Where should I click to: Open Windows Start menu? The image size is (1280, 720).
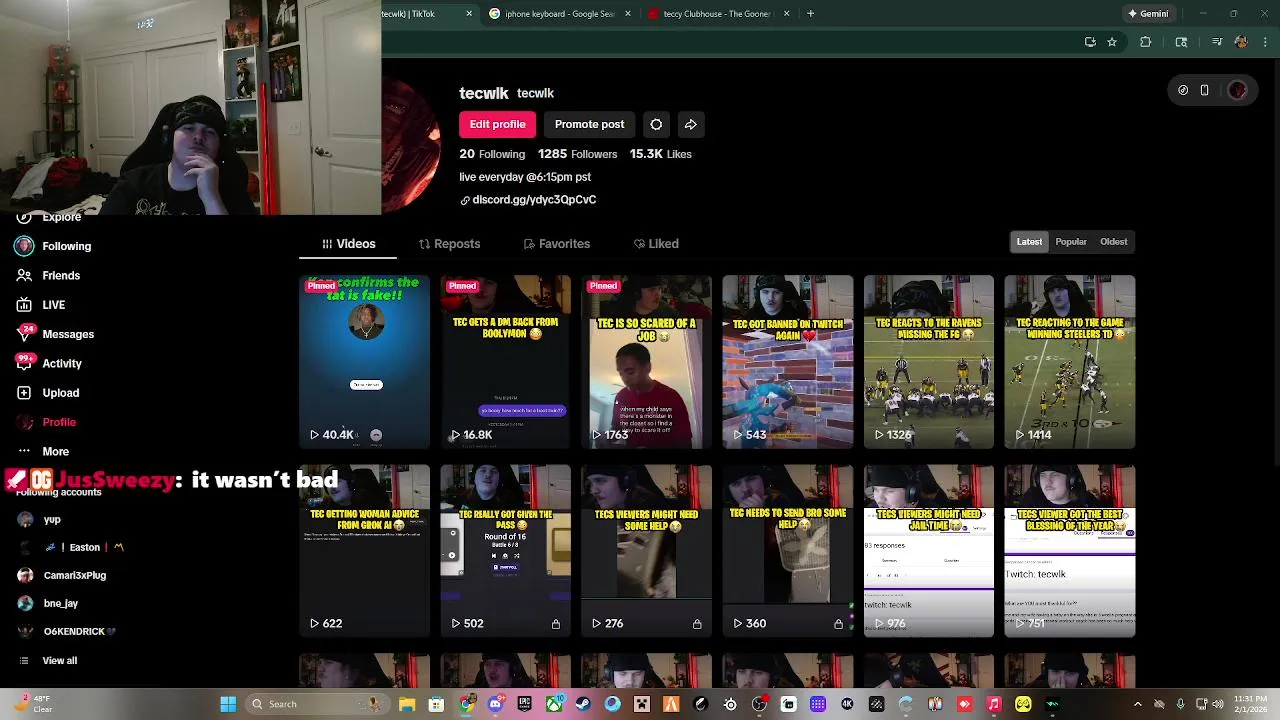(x=228, y=704)
